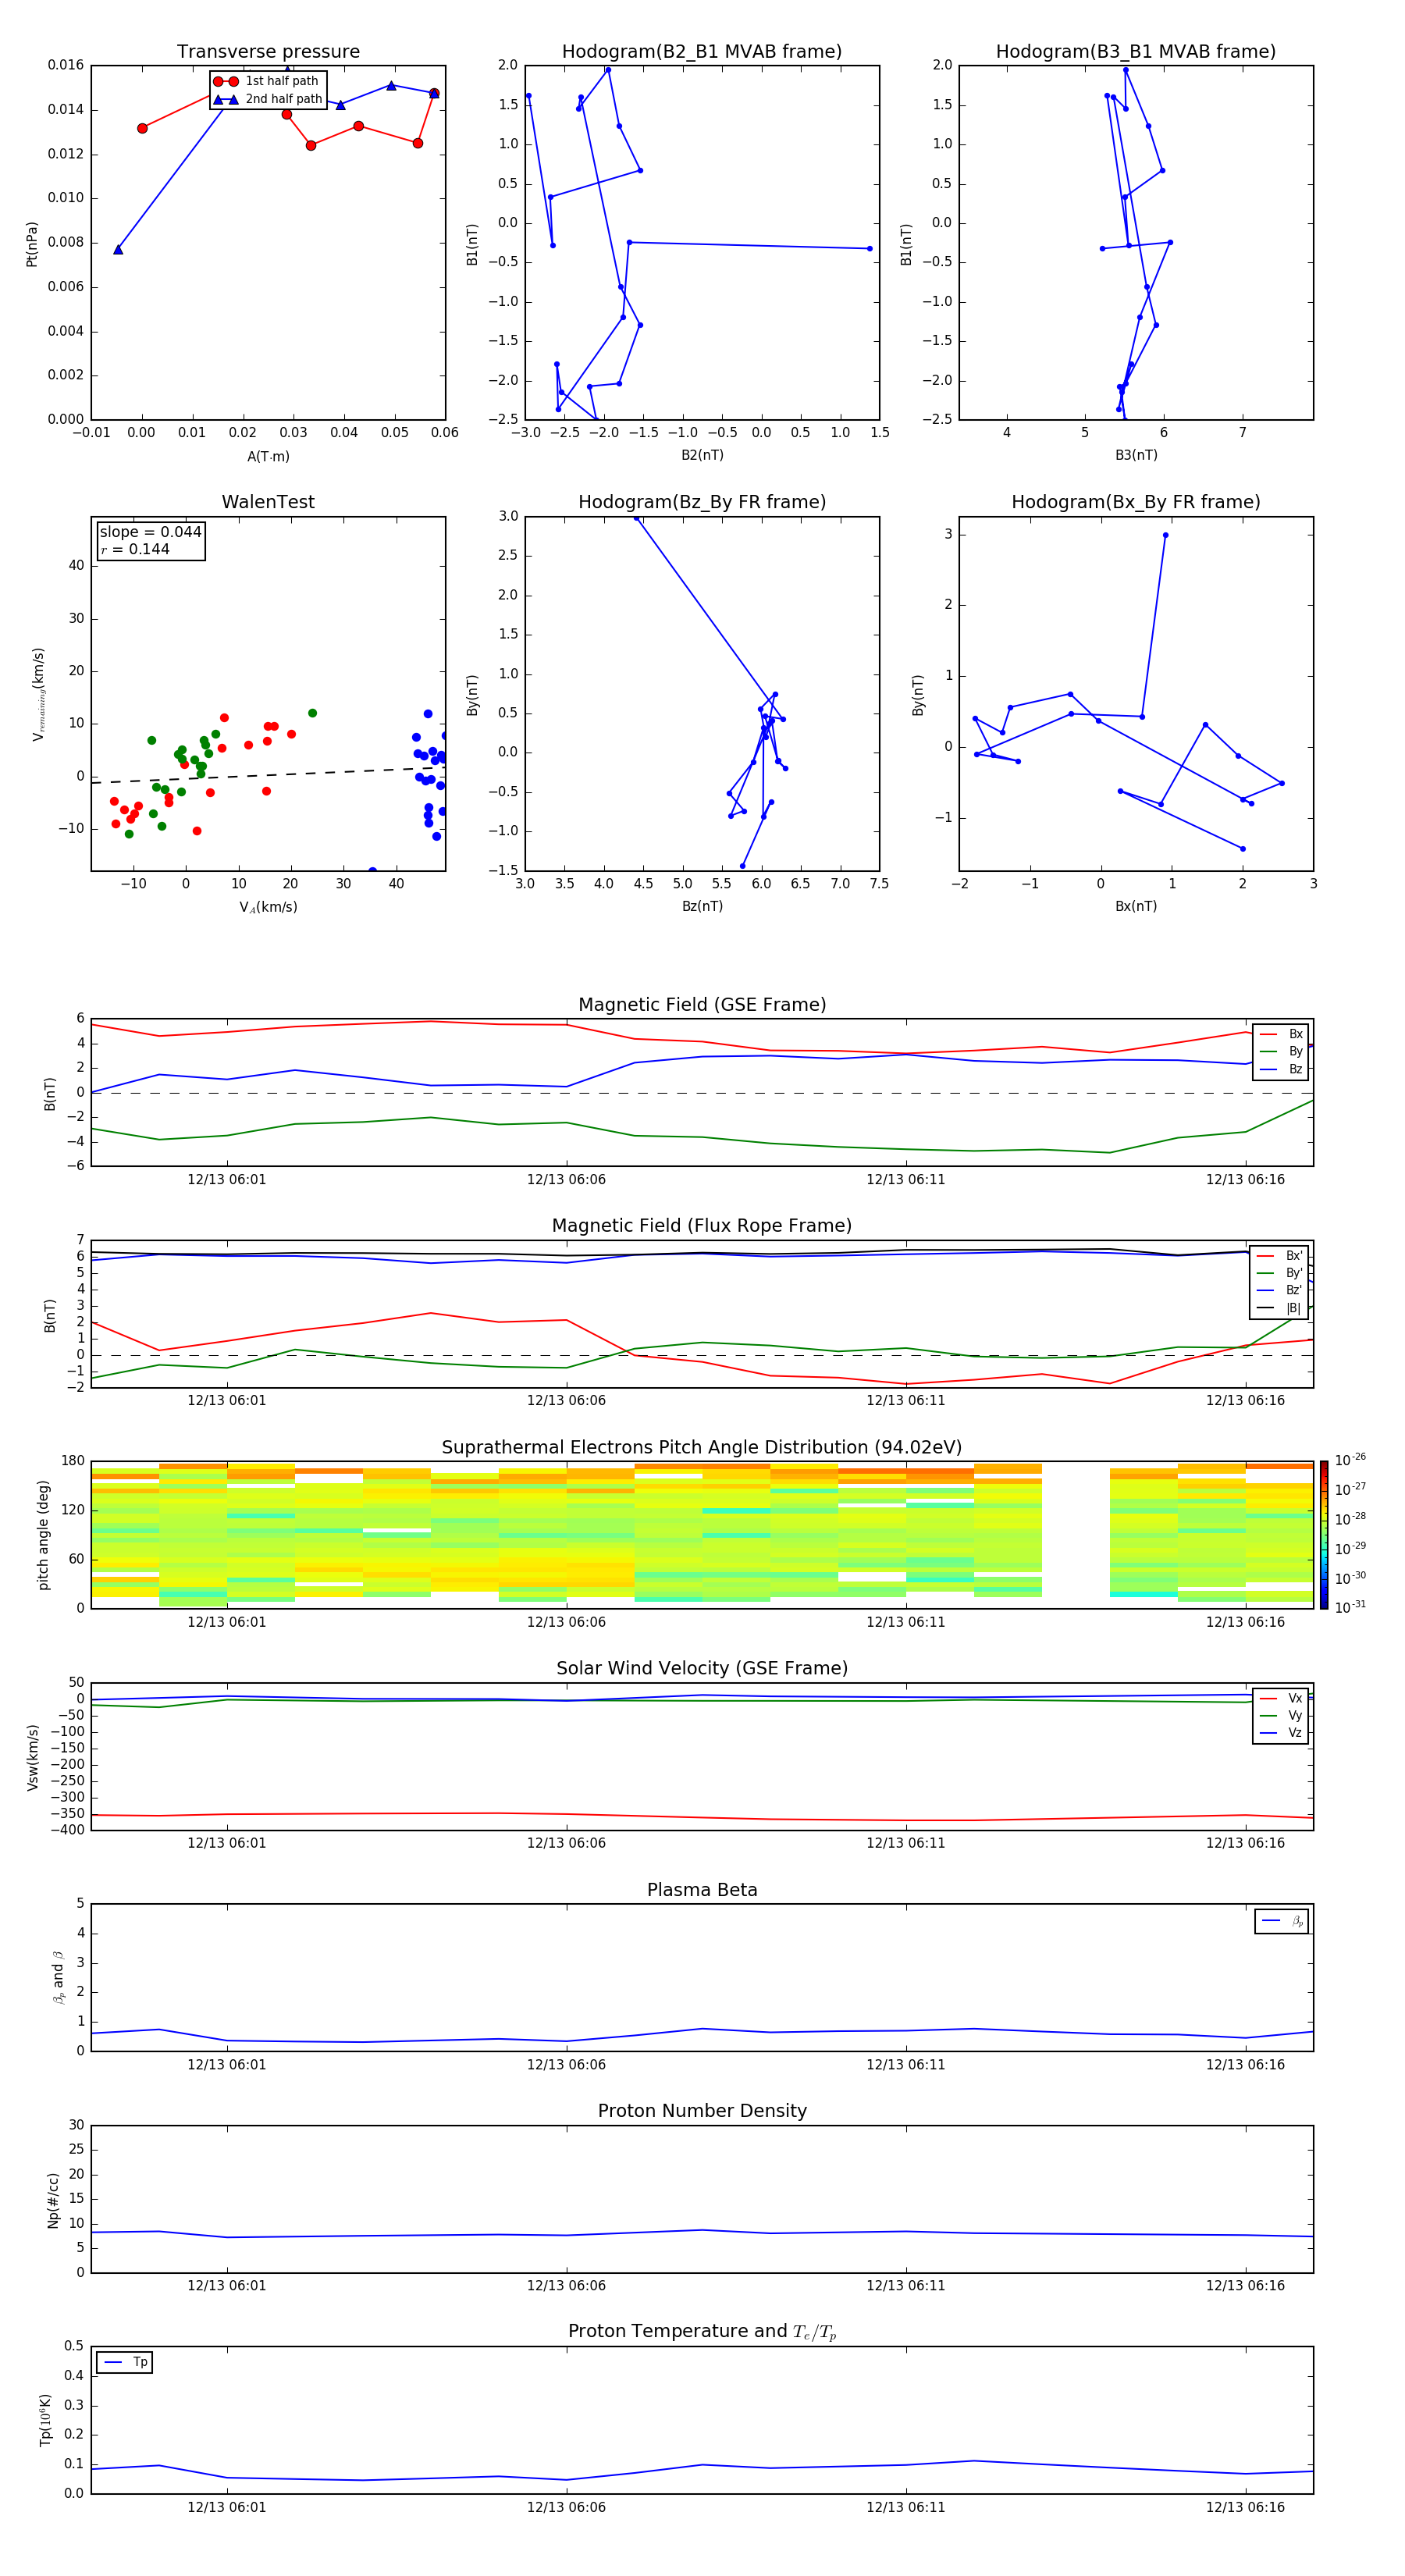Viewport: 1405px width, 2576px height.
Task: Click "12/13 06:11" under the Solar Wind panel
Action: point(905,1843)
